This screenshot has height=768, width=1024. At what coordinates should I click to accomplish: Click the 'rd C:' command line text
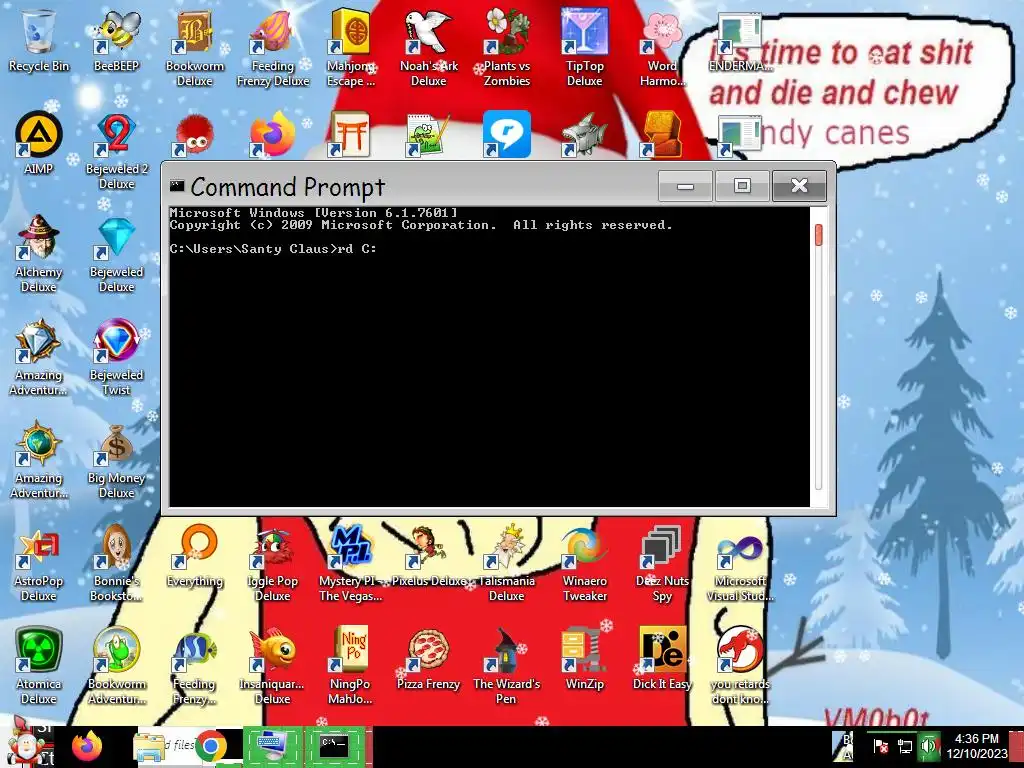click(357, 249)
